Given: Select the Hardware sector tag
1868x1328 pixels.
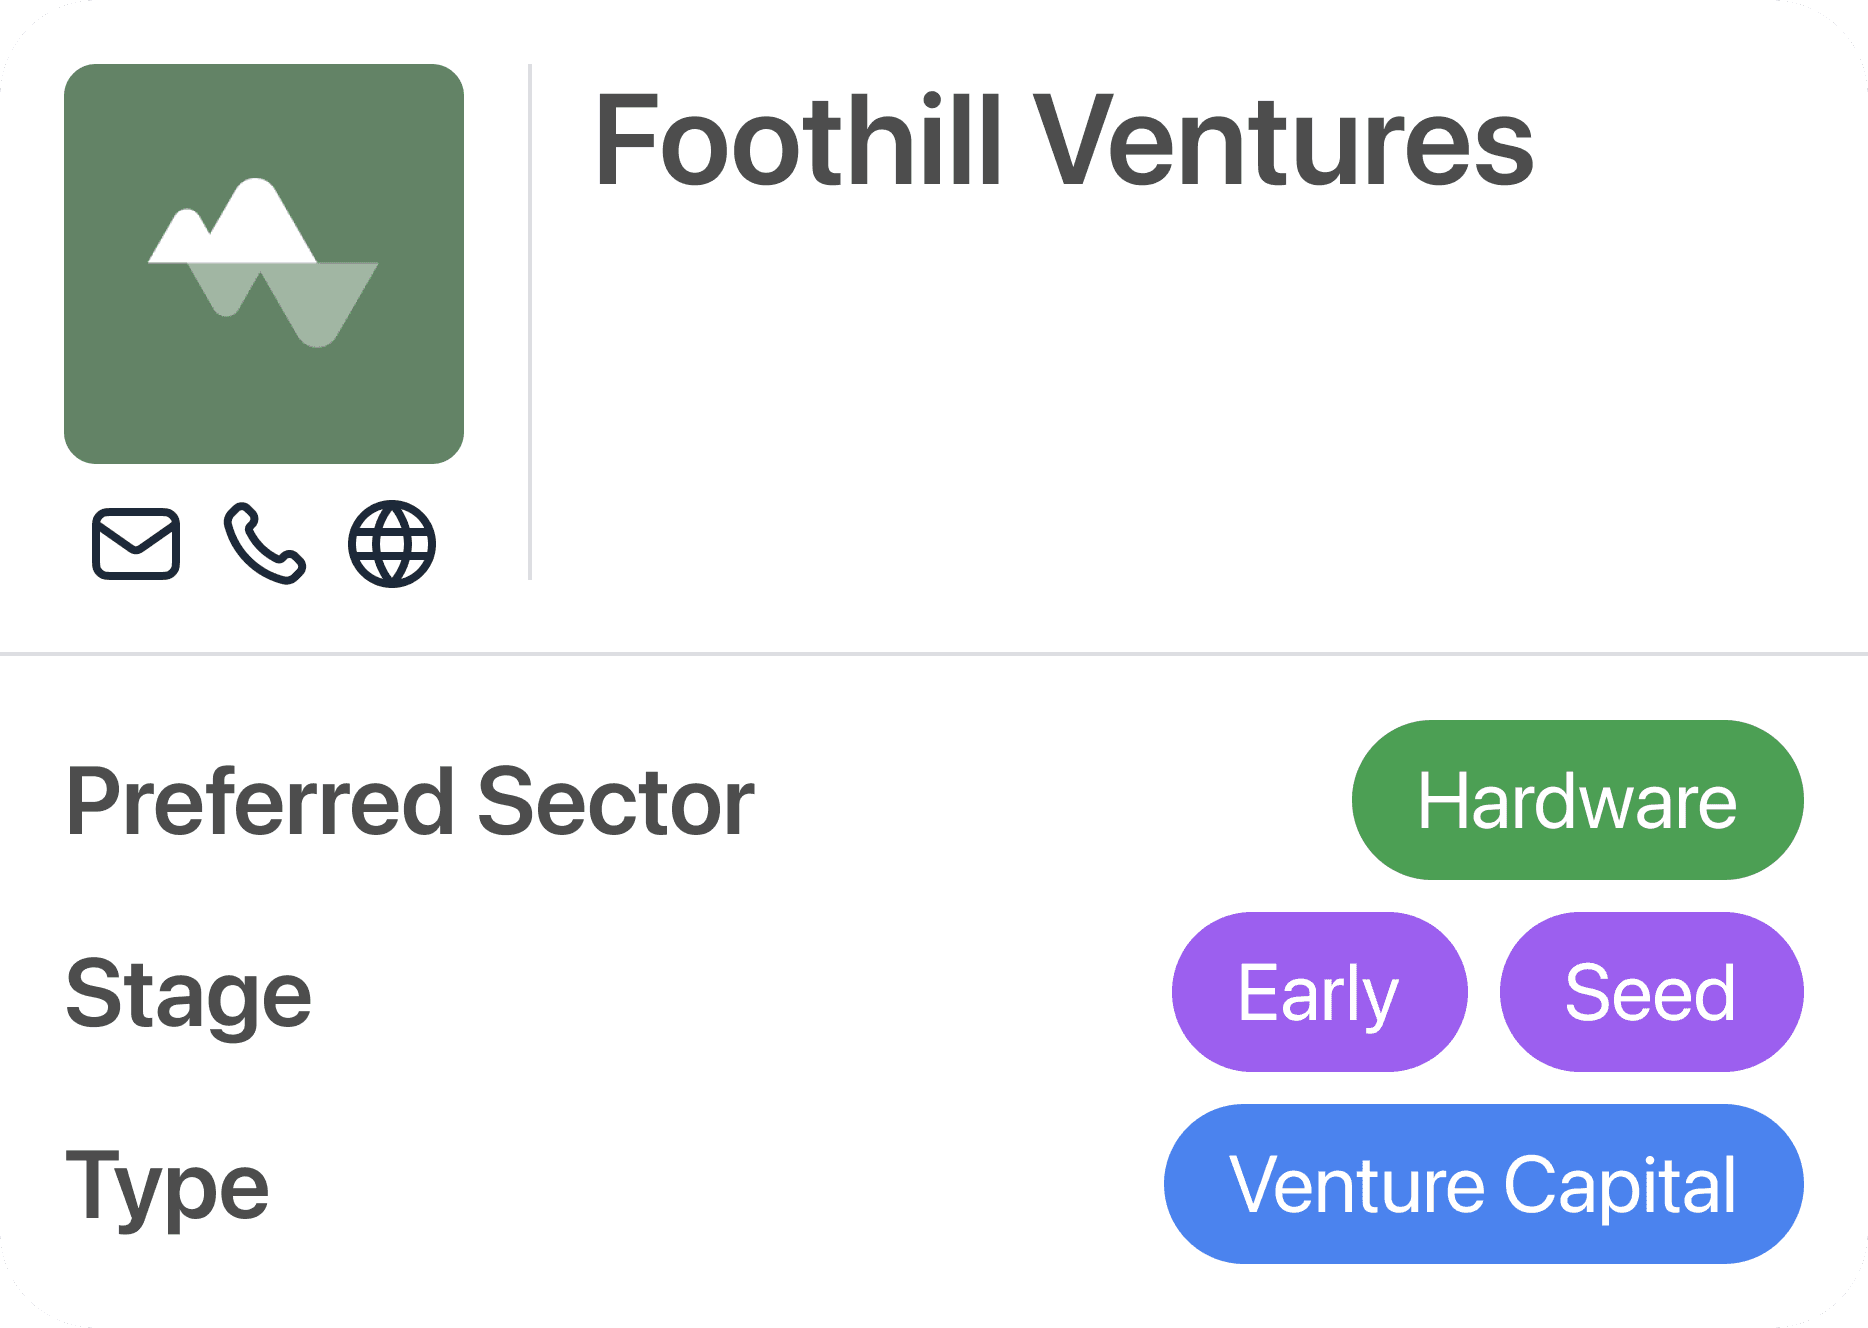Looking at the screenshot, I should pos(1577,800).
